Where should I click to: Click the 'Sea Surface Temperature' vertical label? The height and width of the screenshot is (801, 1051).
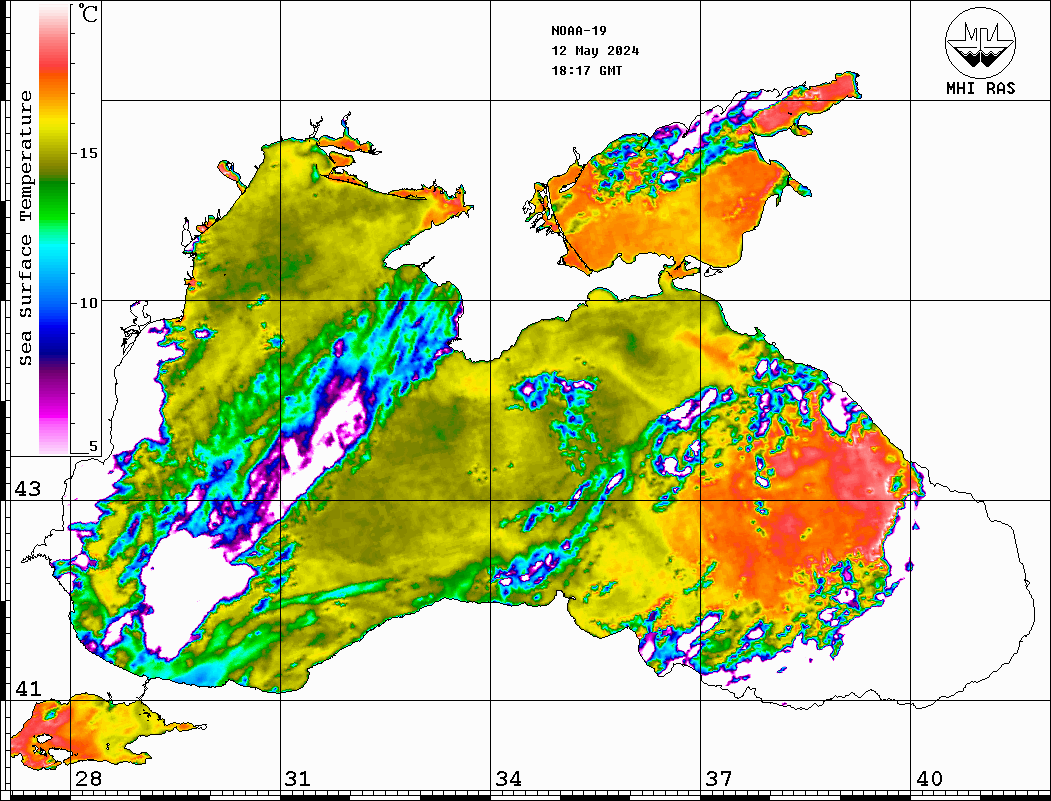point(25,229)
